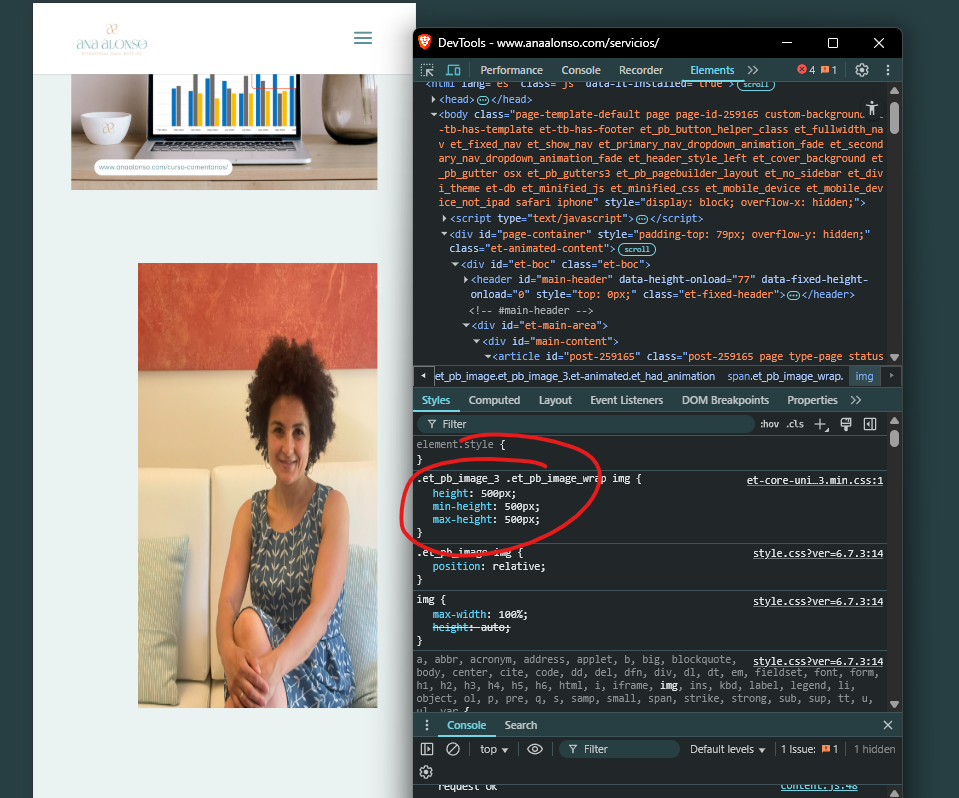Open the Performance tab
This screenshot has height=798, width=959.
coord(511,70)
